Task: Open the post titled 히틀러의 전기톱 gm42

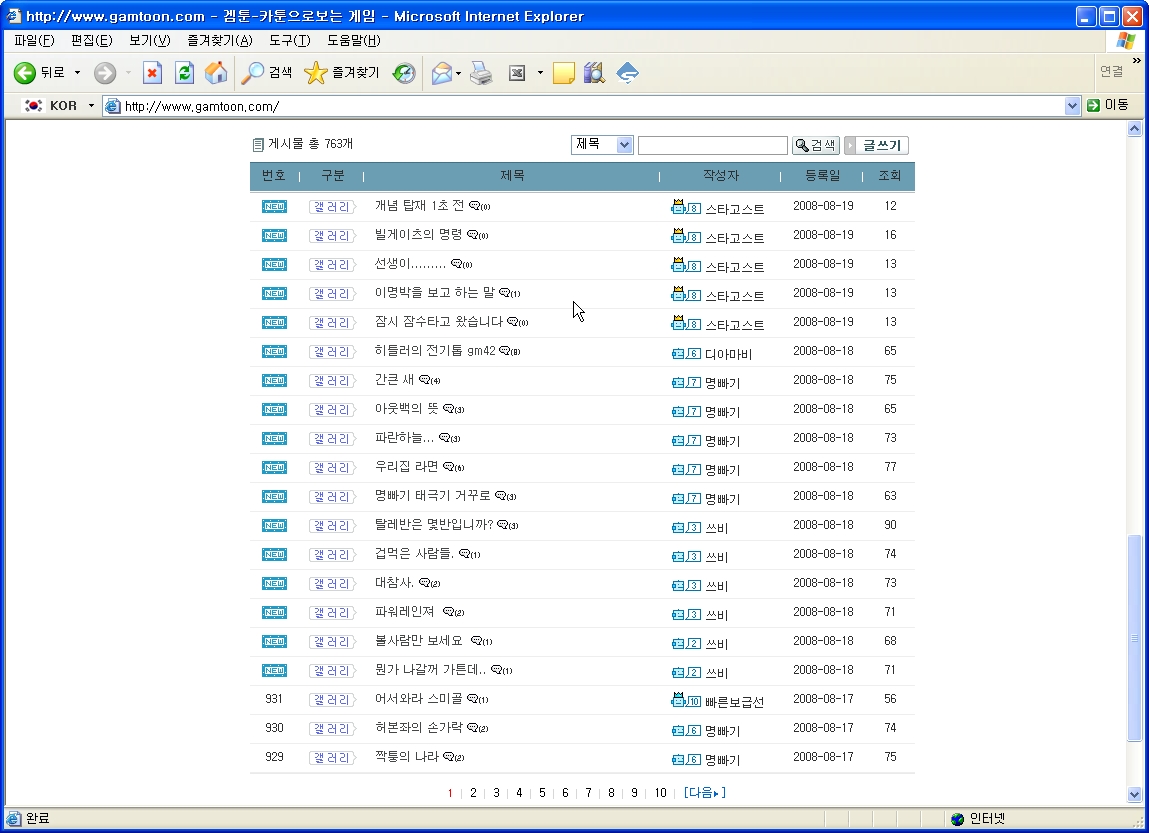Action: (435, 351)
